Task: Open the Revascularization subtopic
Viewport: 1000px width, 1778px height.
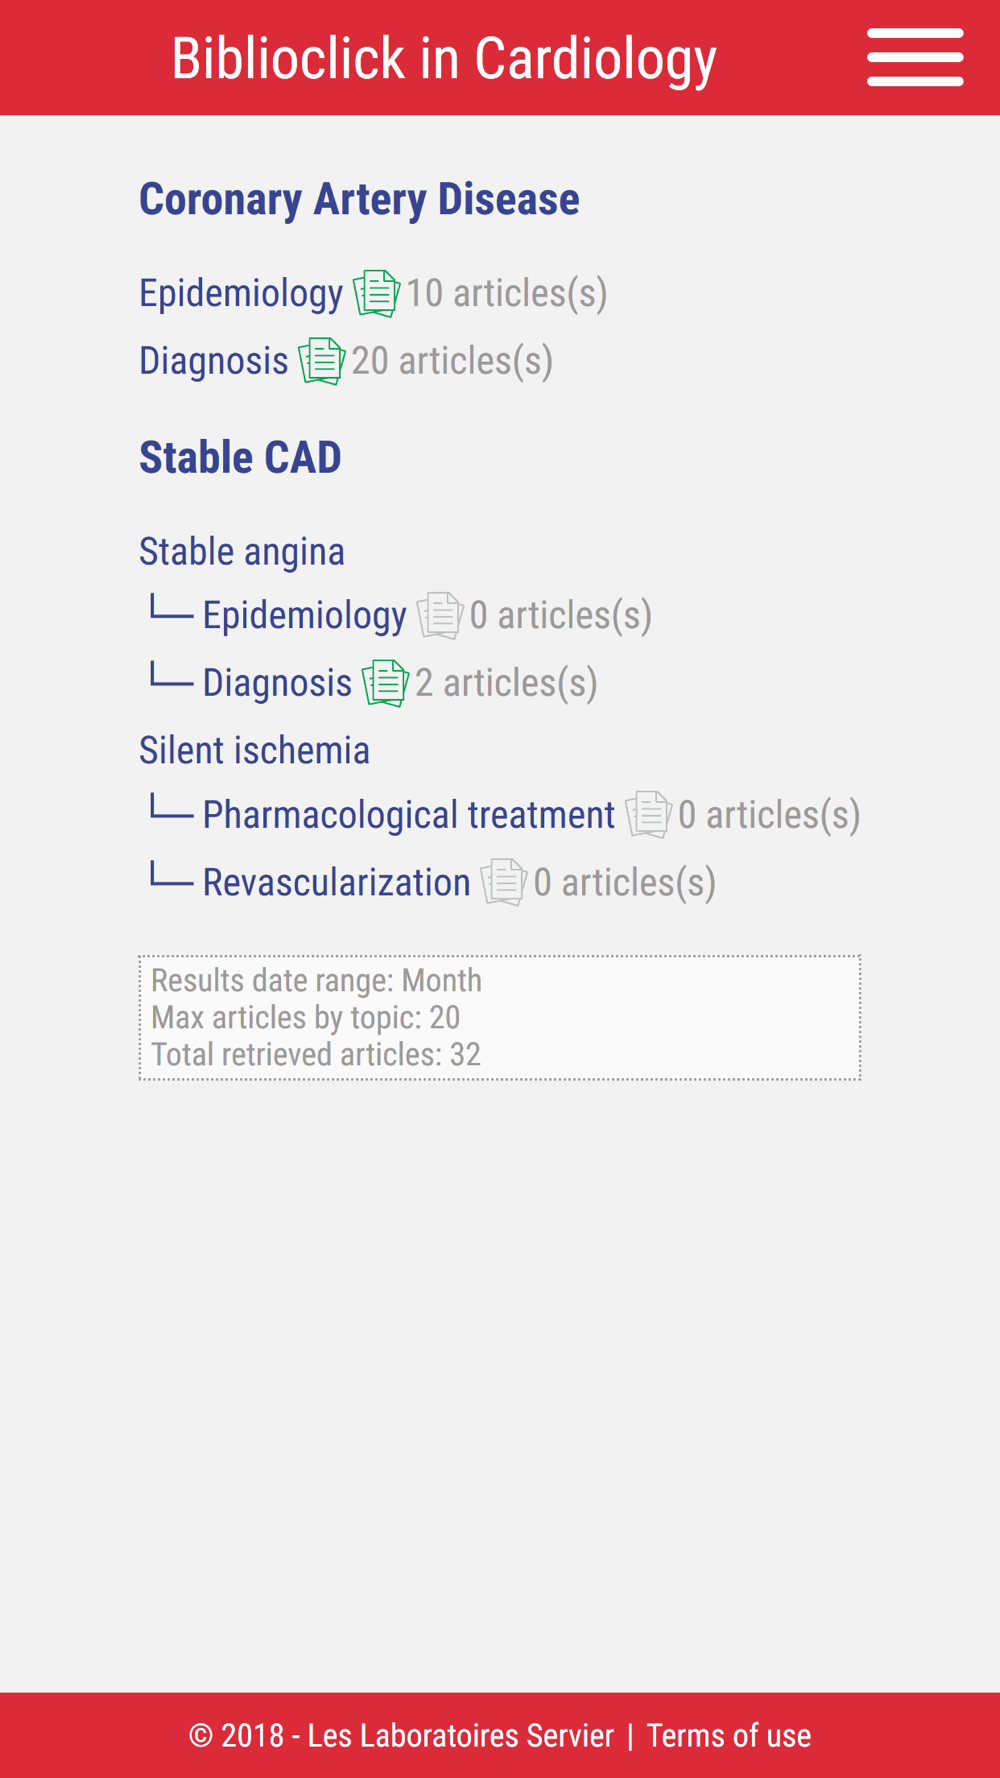Action: 336,882
